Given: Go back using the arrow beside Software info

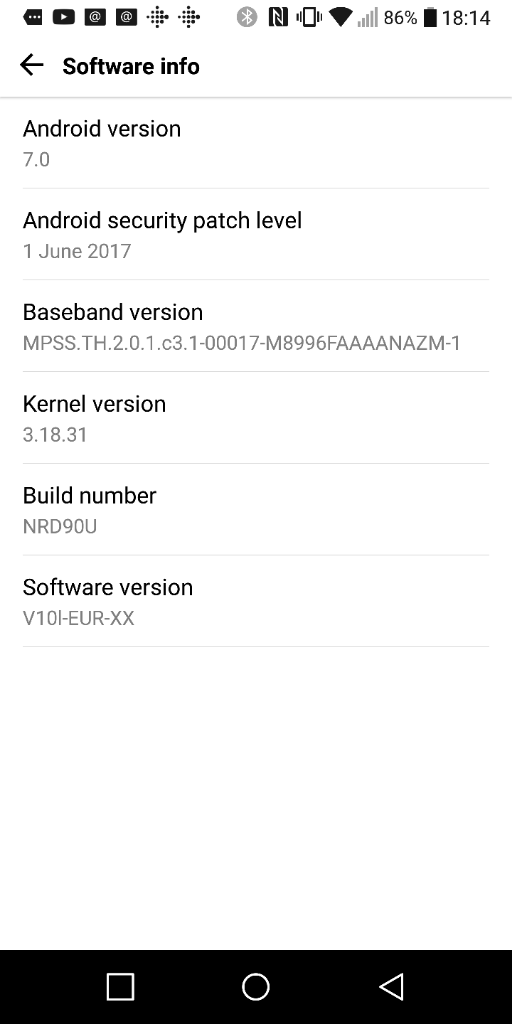Looking at the screenshot, I should point(31,65).
